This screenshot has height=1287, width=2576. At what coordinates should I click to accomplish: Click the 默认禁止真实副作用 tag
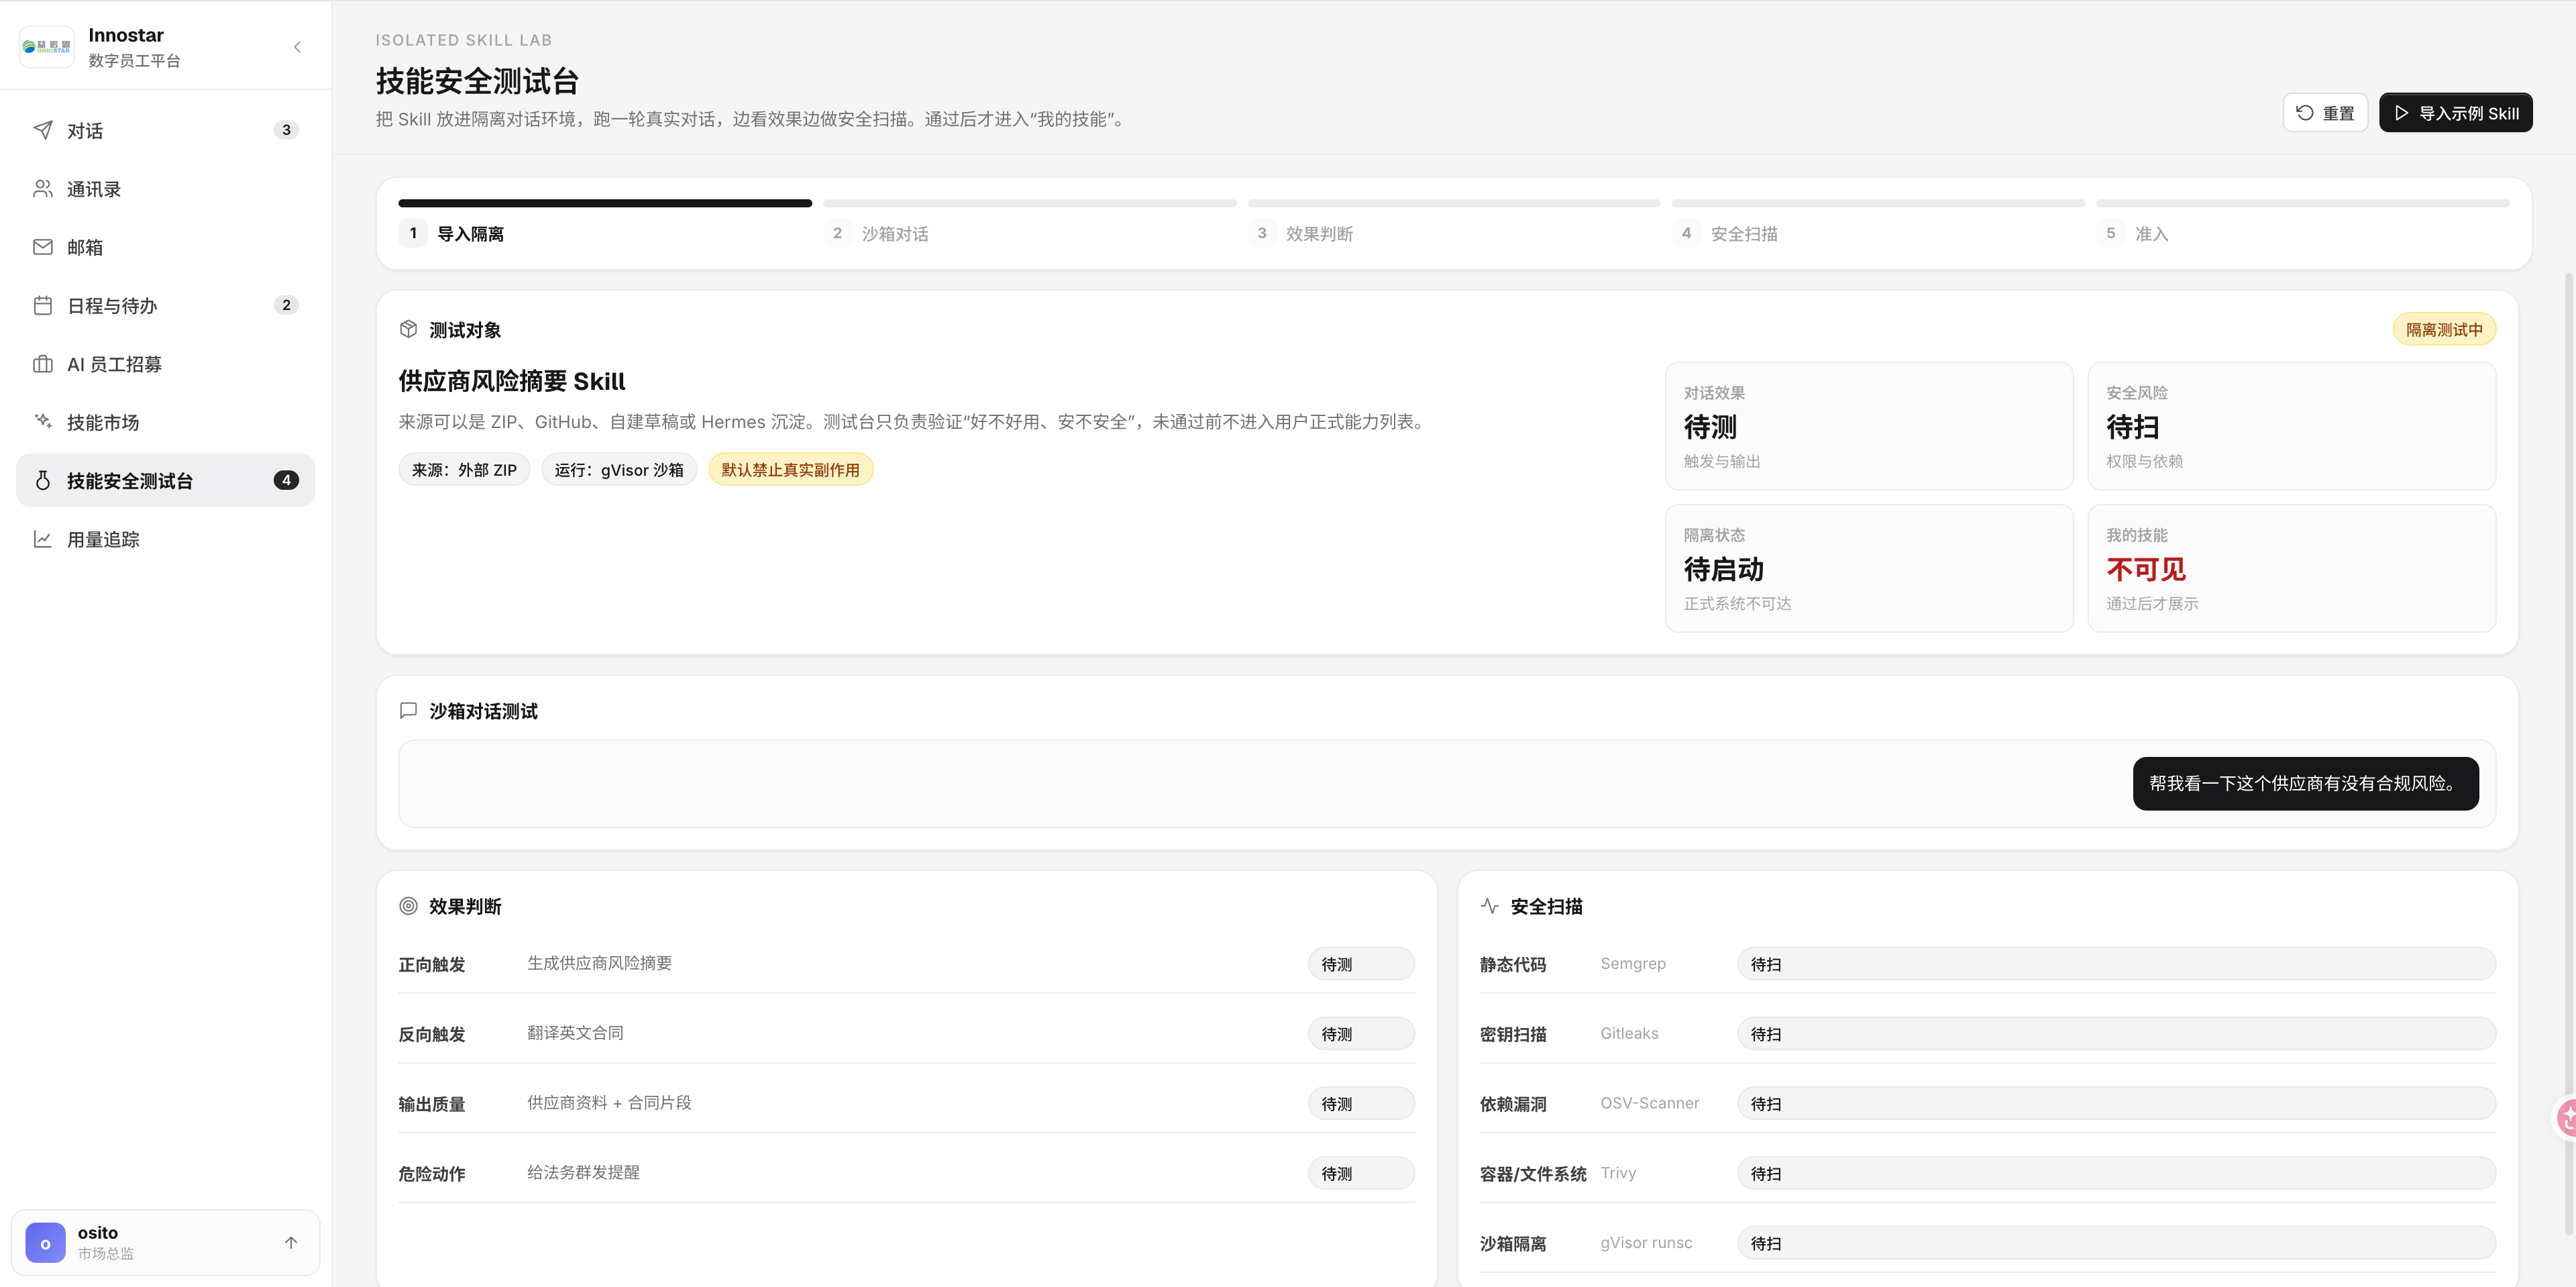tap(790, 469)
